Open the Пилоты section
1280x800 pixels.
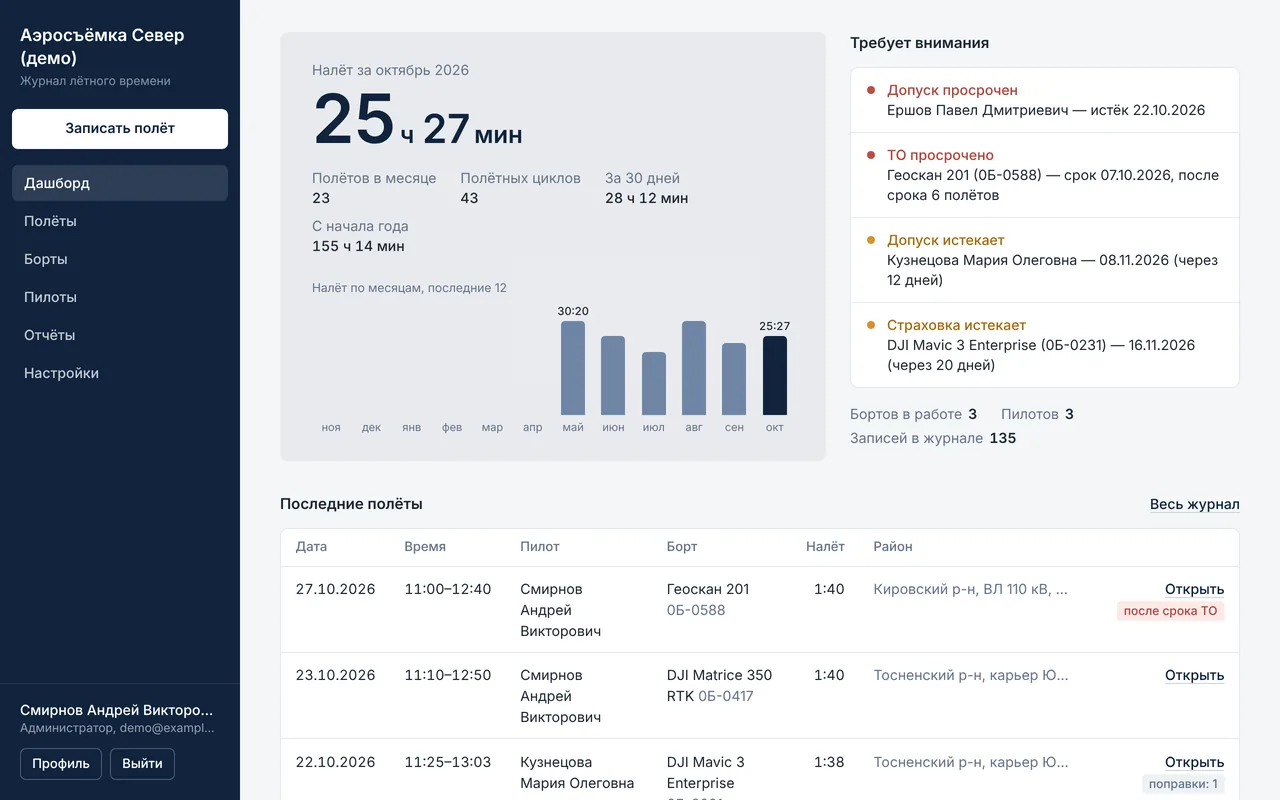[x=120, y=297]
